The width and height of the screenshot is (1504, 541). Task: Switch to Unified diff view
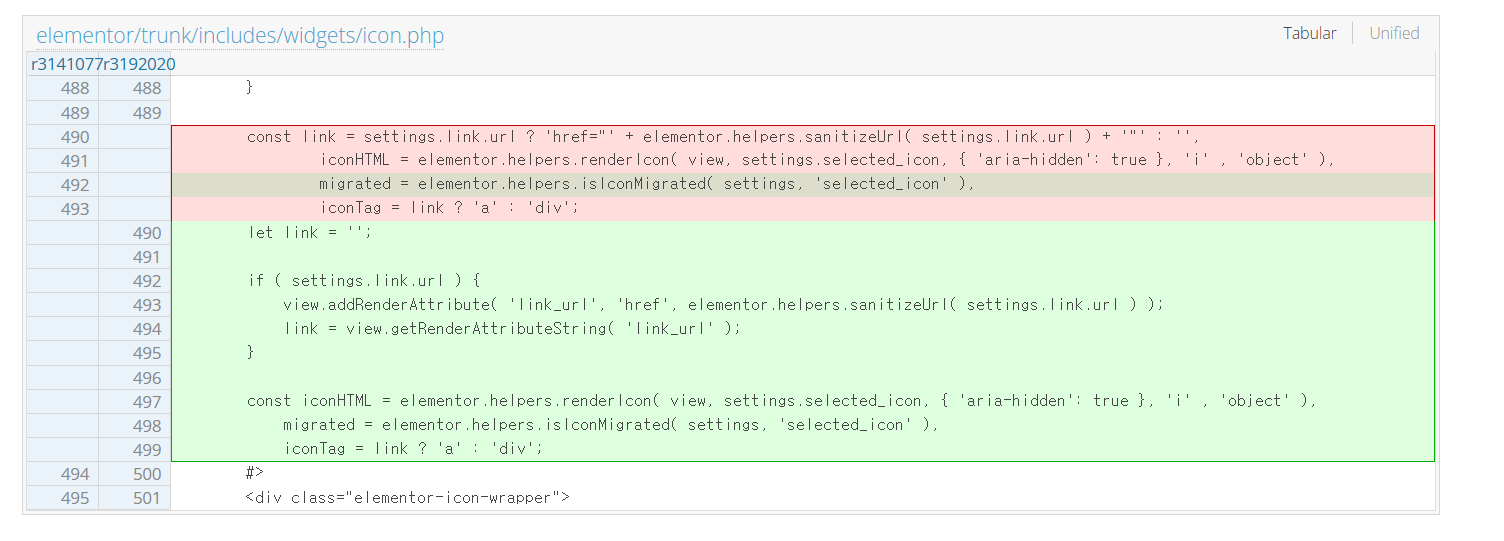point(1394,33)
